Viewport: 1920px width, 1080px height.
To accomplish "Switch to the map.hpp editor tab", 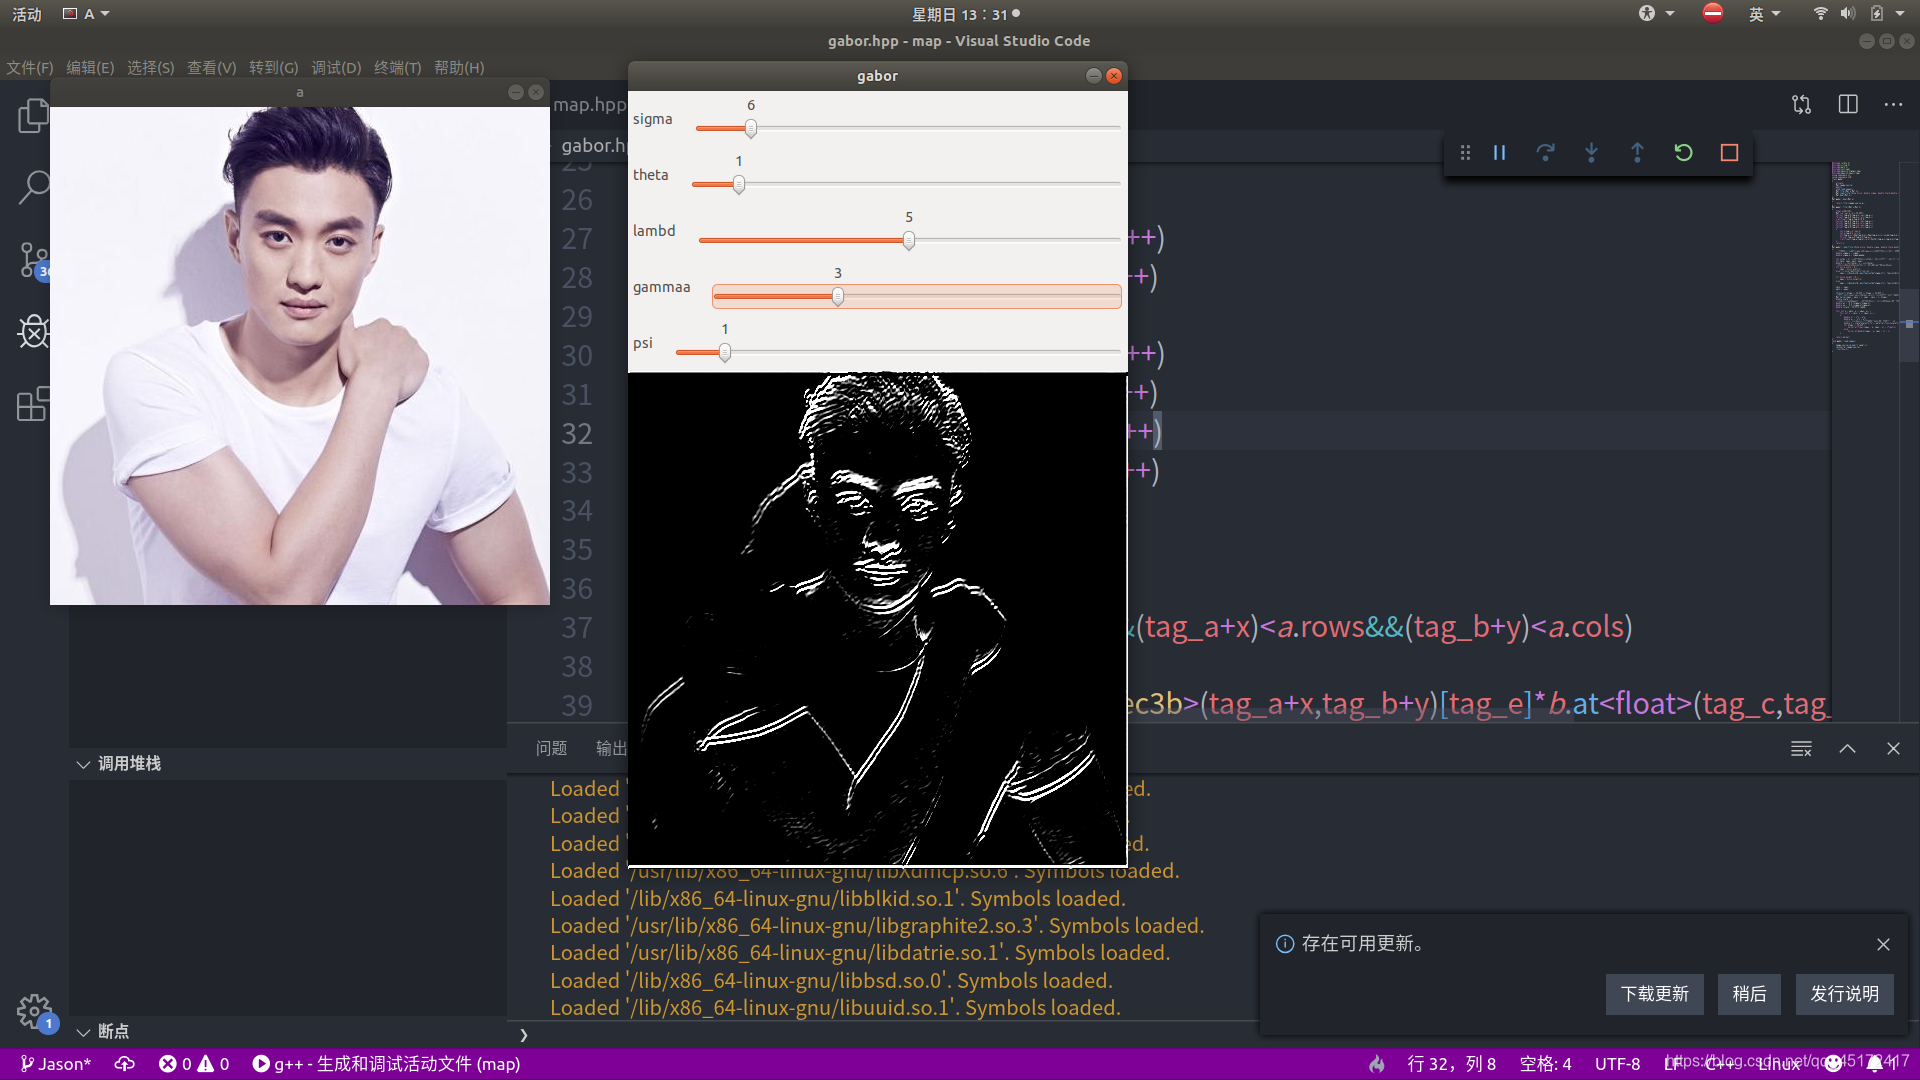I will click(590, 105).
